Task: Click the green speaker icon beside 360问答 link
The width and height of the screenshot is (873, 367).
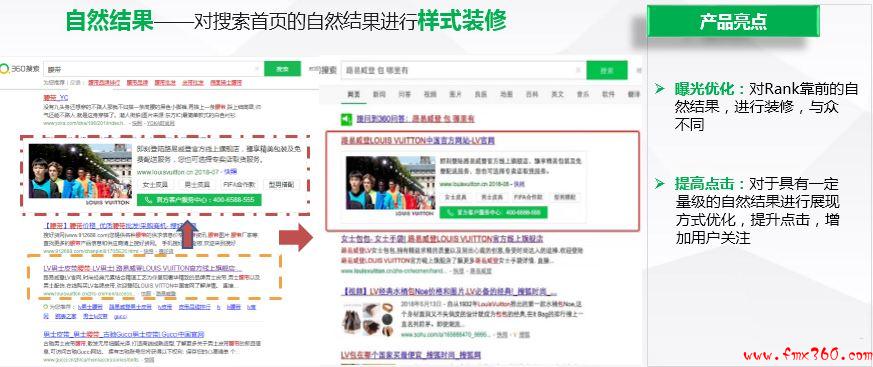Action: coord(346,119)
